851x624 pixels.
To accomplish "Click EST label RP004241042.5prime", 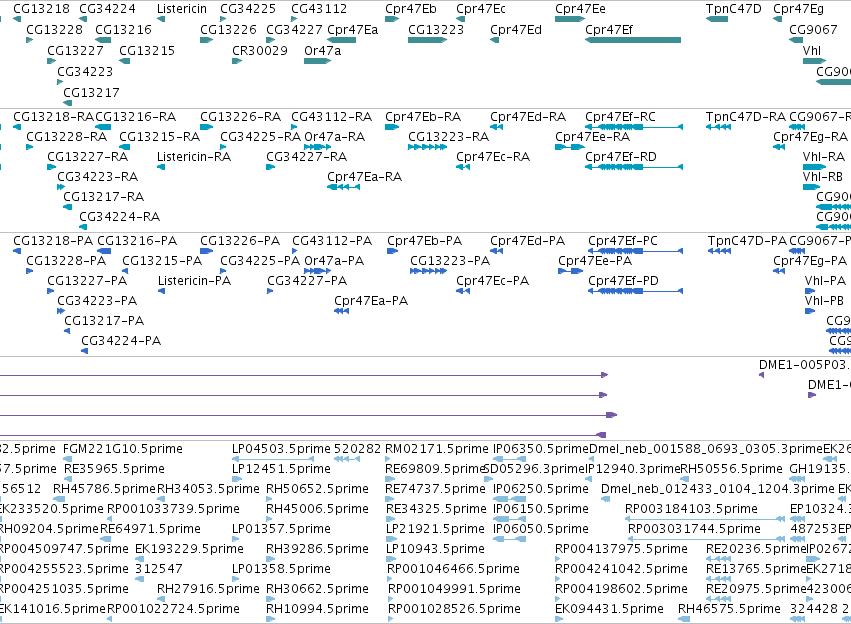I will [621, 570].
